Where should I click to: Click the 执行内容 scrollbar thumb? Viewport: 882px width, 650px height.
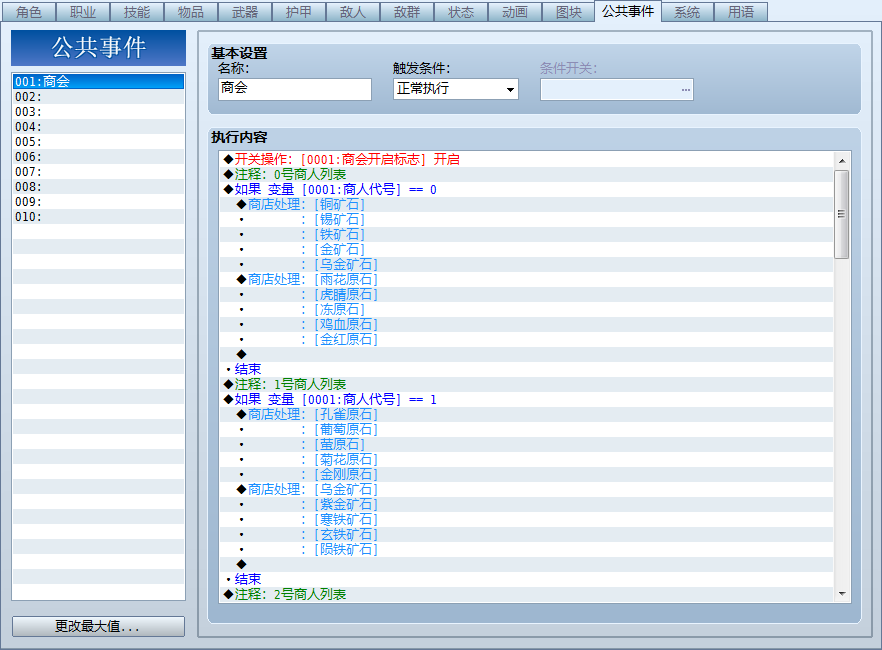pos(842,214)
